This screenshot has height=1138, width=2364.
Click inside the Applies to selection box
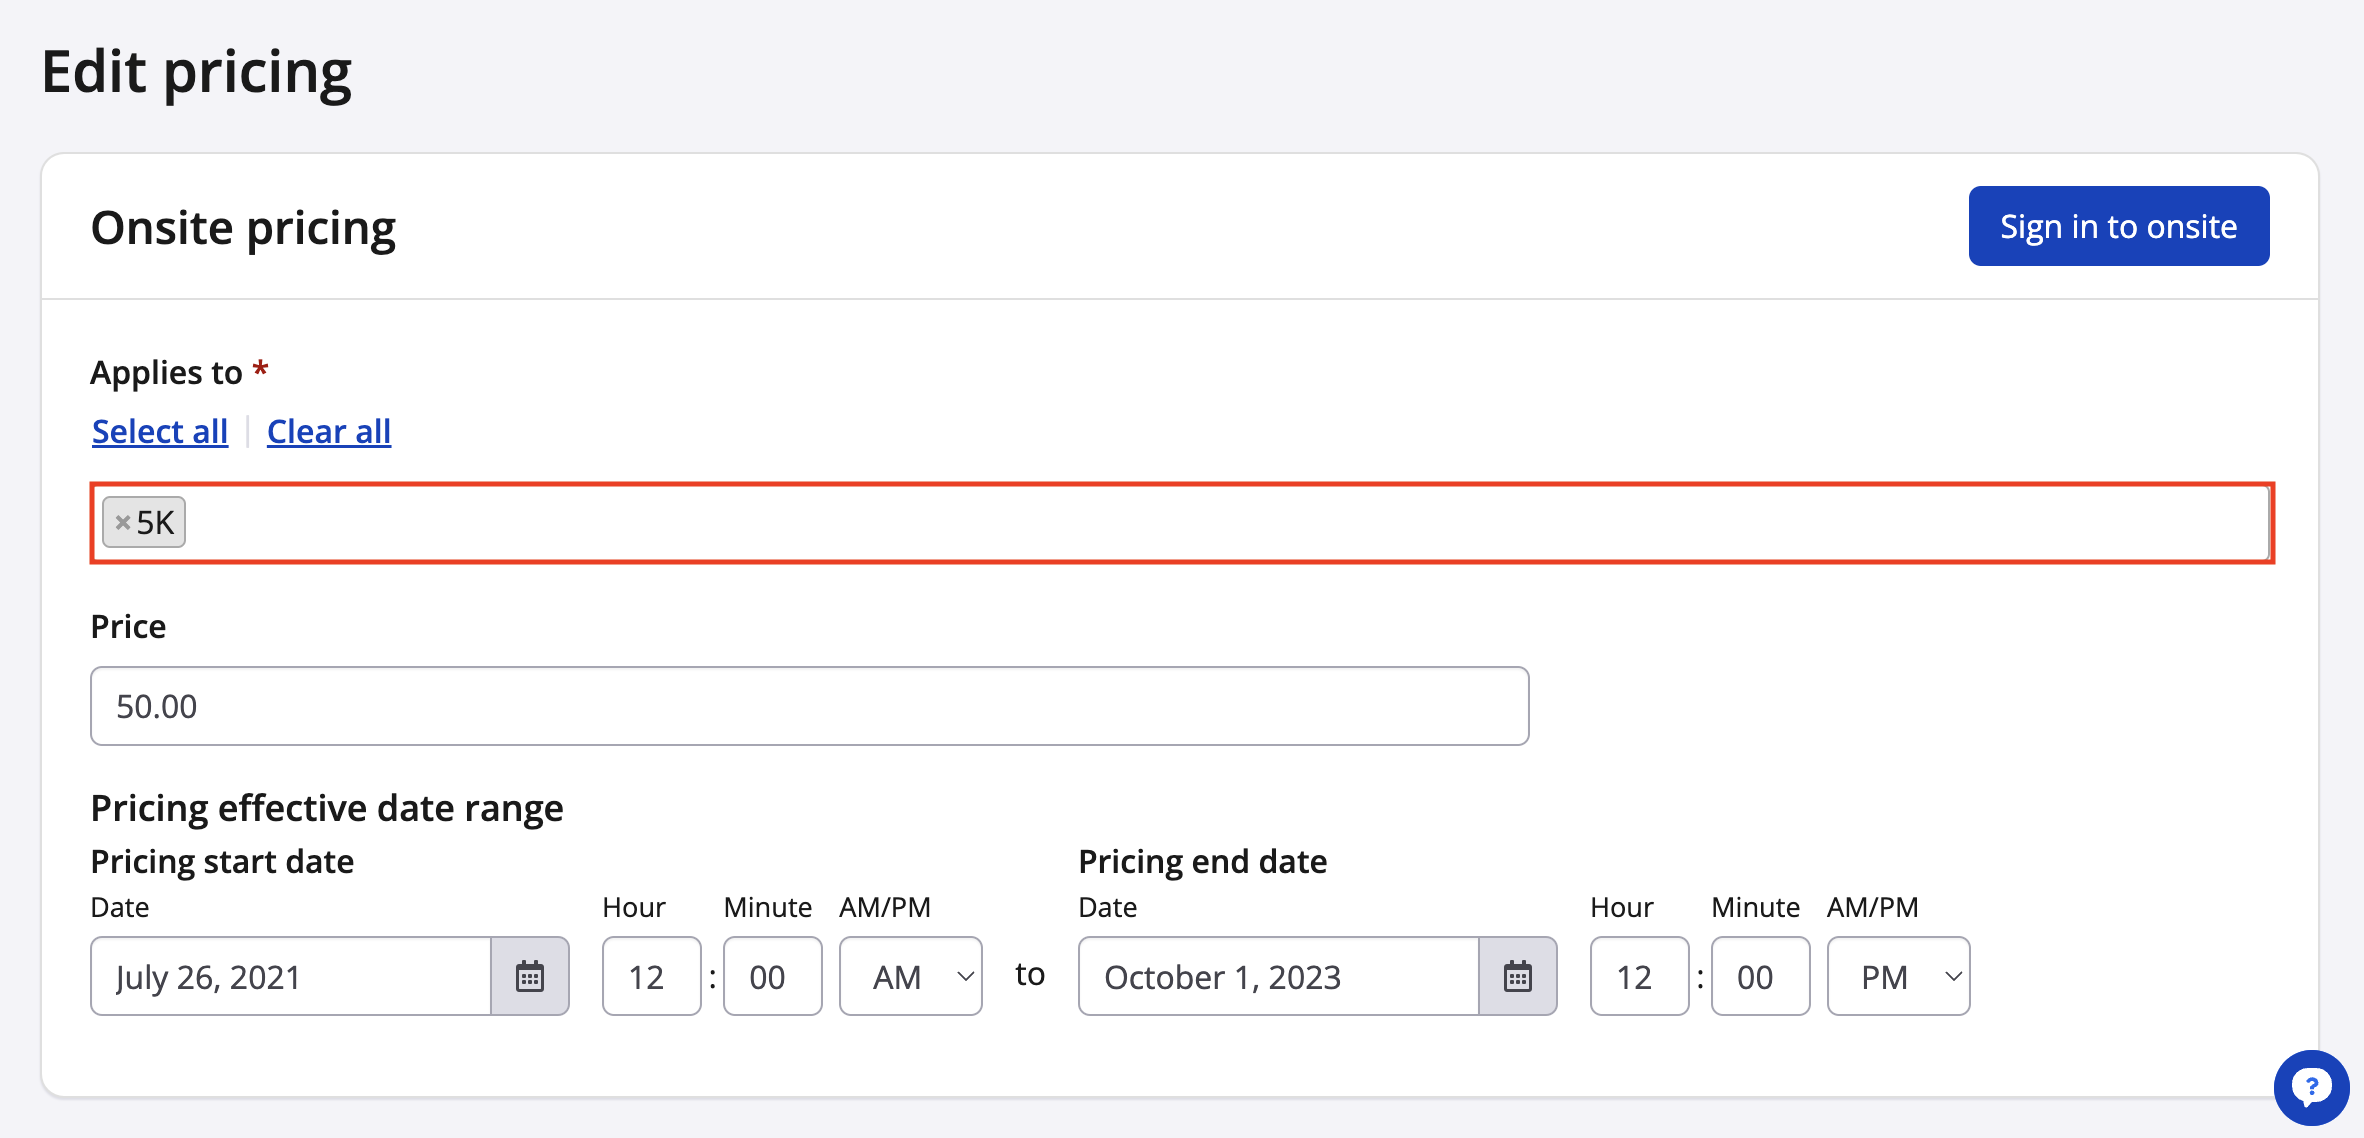[1200, 523]
